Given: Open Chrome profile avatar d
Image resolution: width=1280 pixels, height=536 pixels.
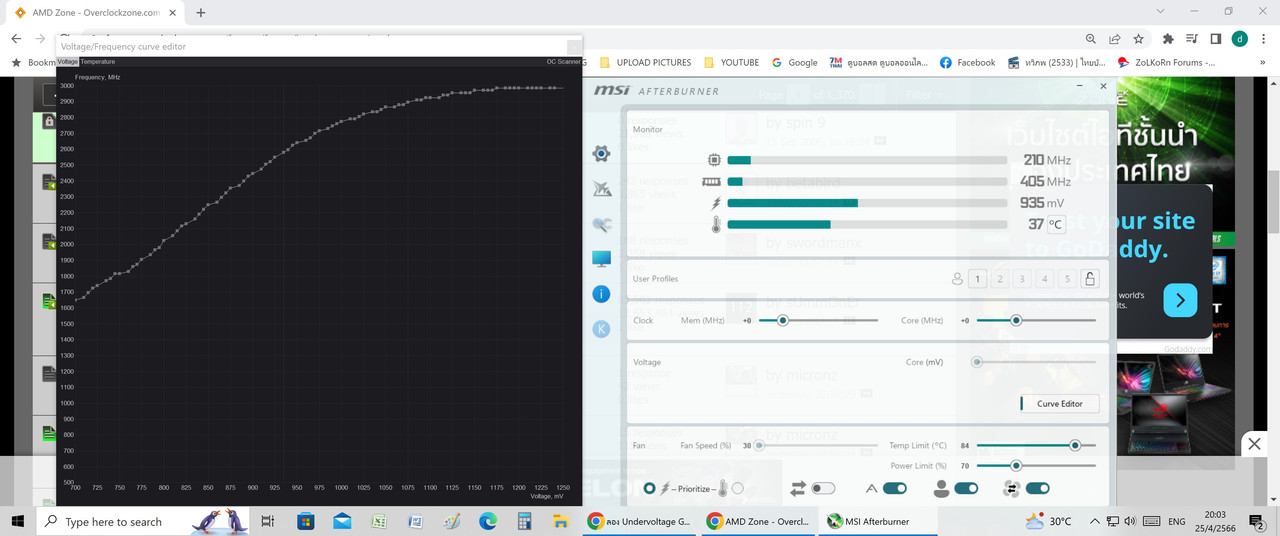Looking at the screenshot, I should click(1239, 38).
